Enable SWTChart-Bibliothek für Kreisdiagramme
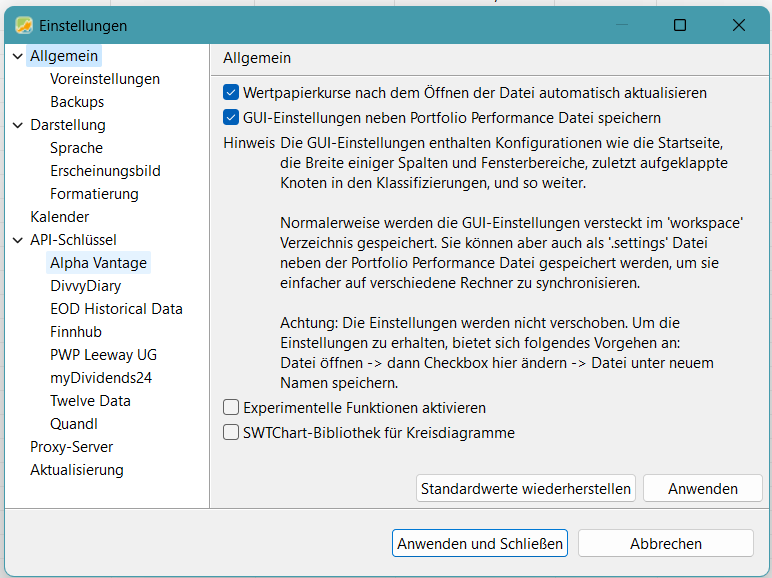The width and height of the screenshot is (772, 578). pos(231,432)
